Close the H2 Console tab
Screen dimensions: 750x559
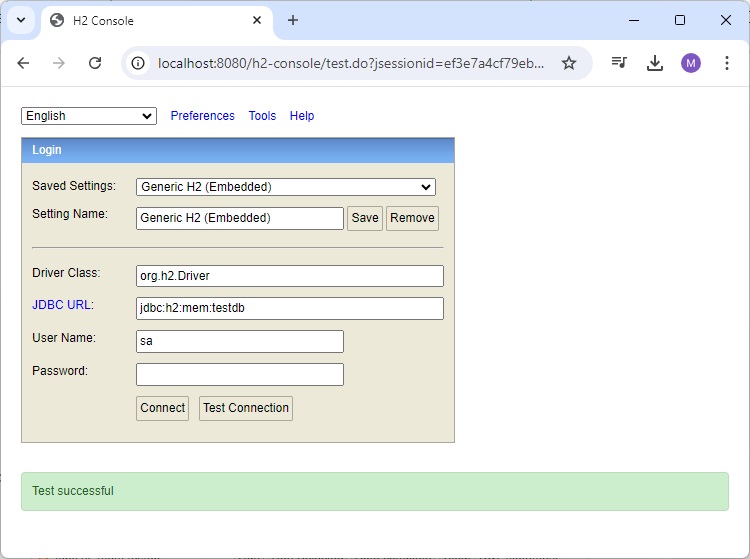(257, 20)
